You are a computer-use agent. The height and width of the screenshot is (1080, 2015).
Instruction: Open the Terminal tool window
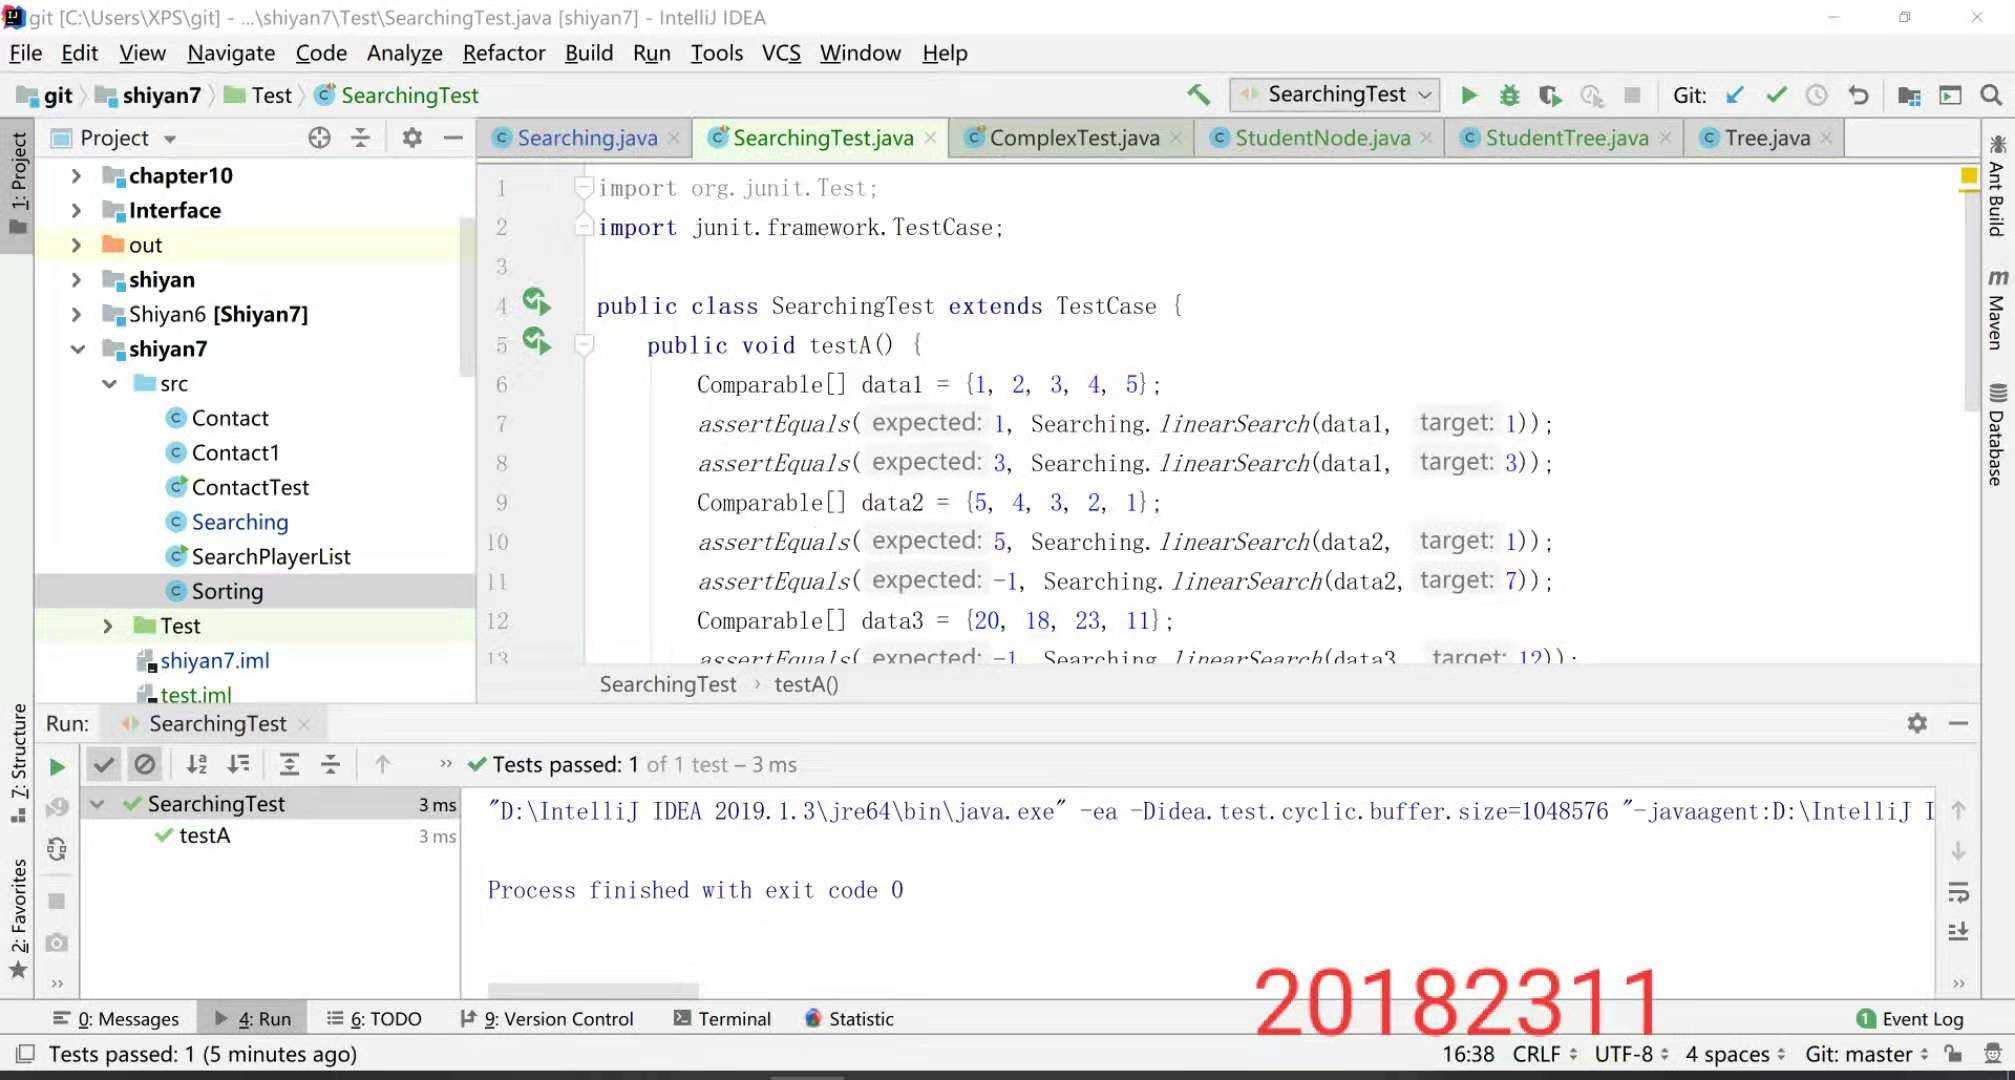point(722,1019)
